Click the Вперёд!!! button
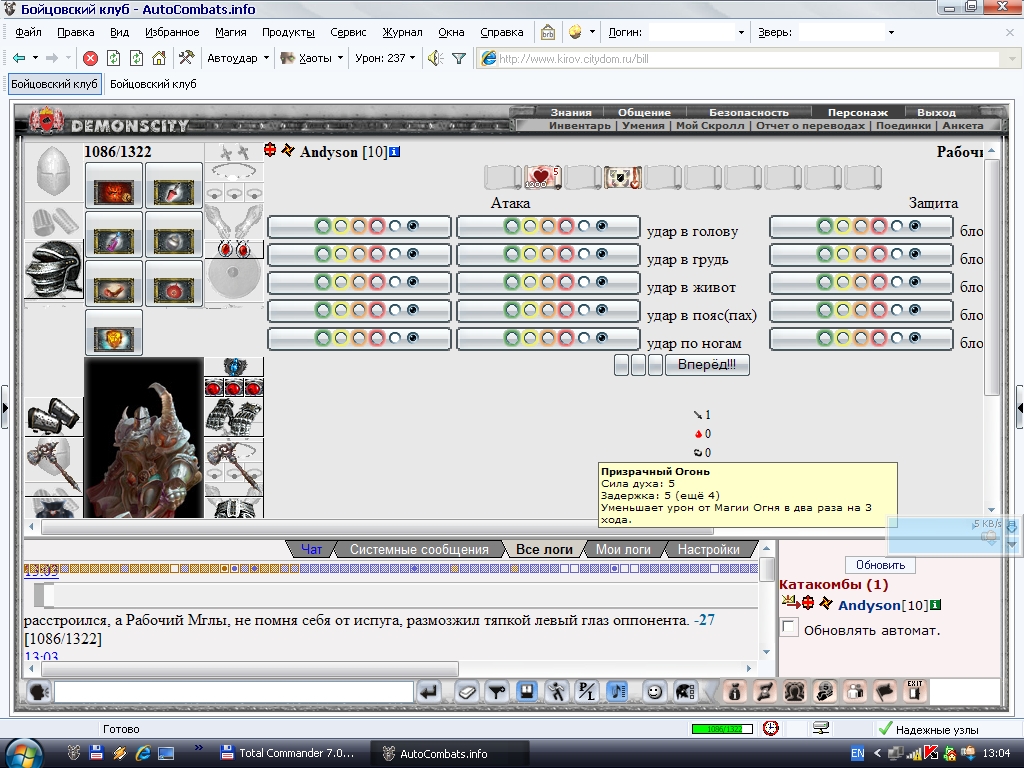The width and height of the screenshot is (1024, 768). point(707,364)
